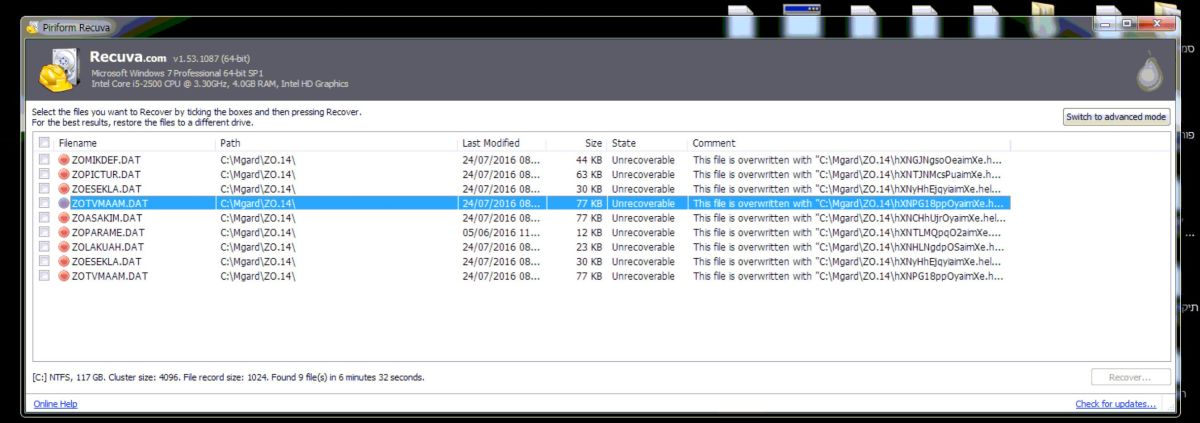Click the Recover... button
This screenshot has height=423, width=1200.
pos(1131,378)
